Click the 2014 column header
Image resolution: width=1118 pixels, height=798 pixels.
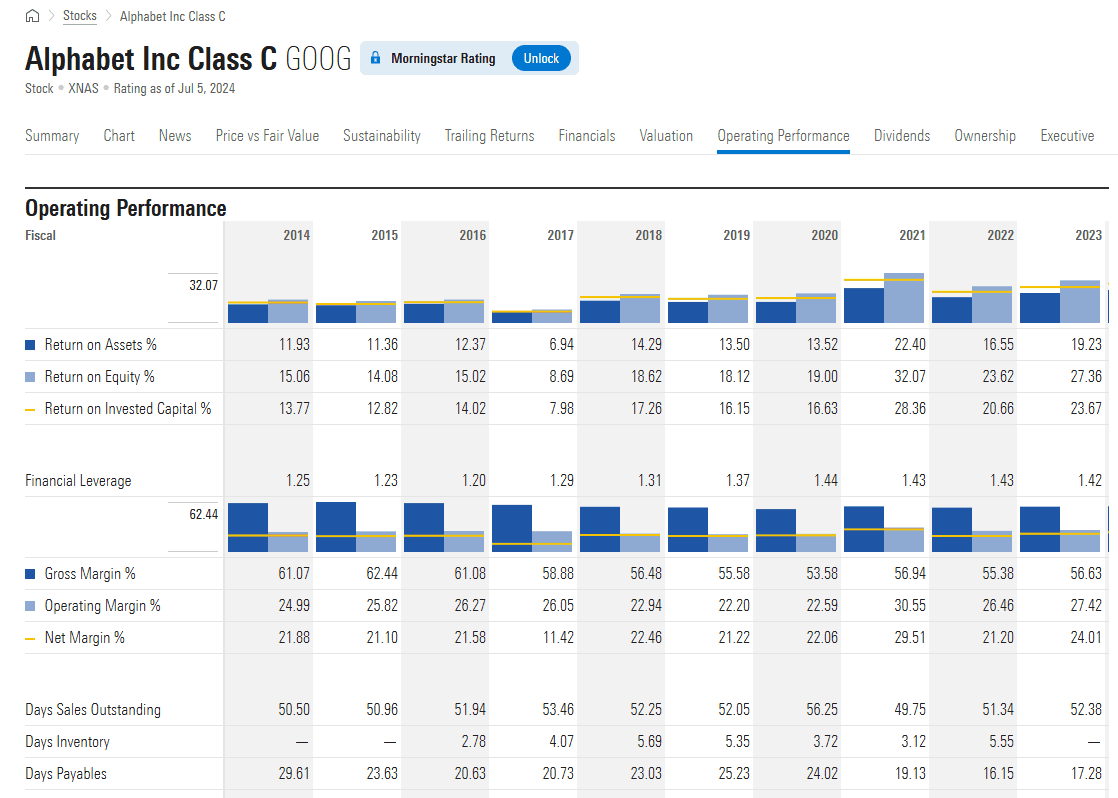pyautogui.click(x=297, y=235)
